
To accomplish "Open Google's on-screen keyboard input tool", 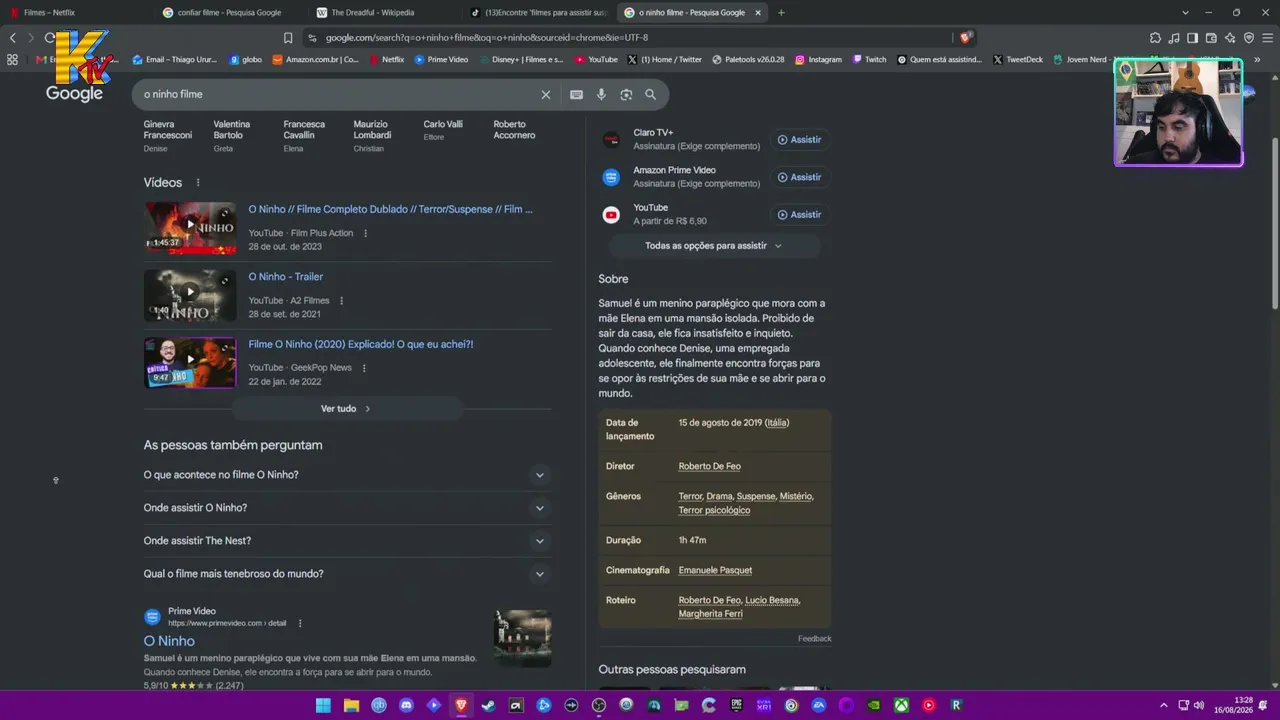I will click(x=576, y=94).
